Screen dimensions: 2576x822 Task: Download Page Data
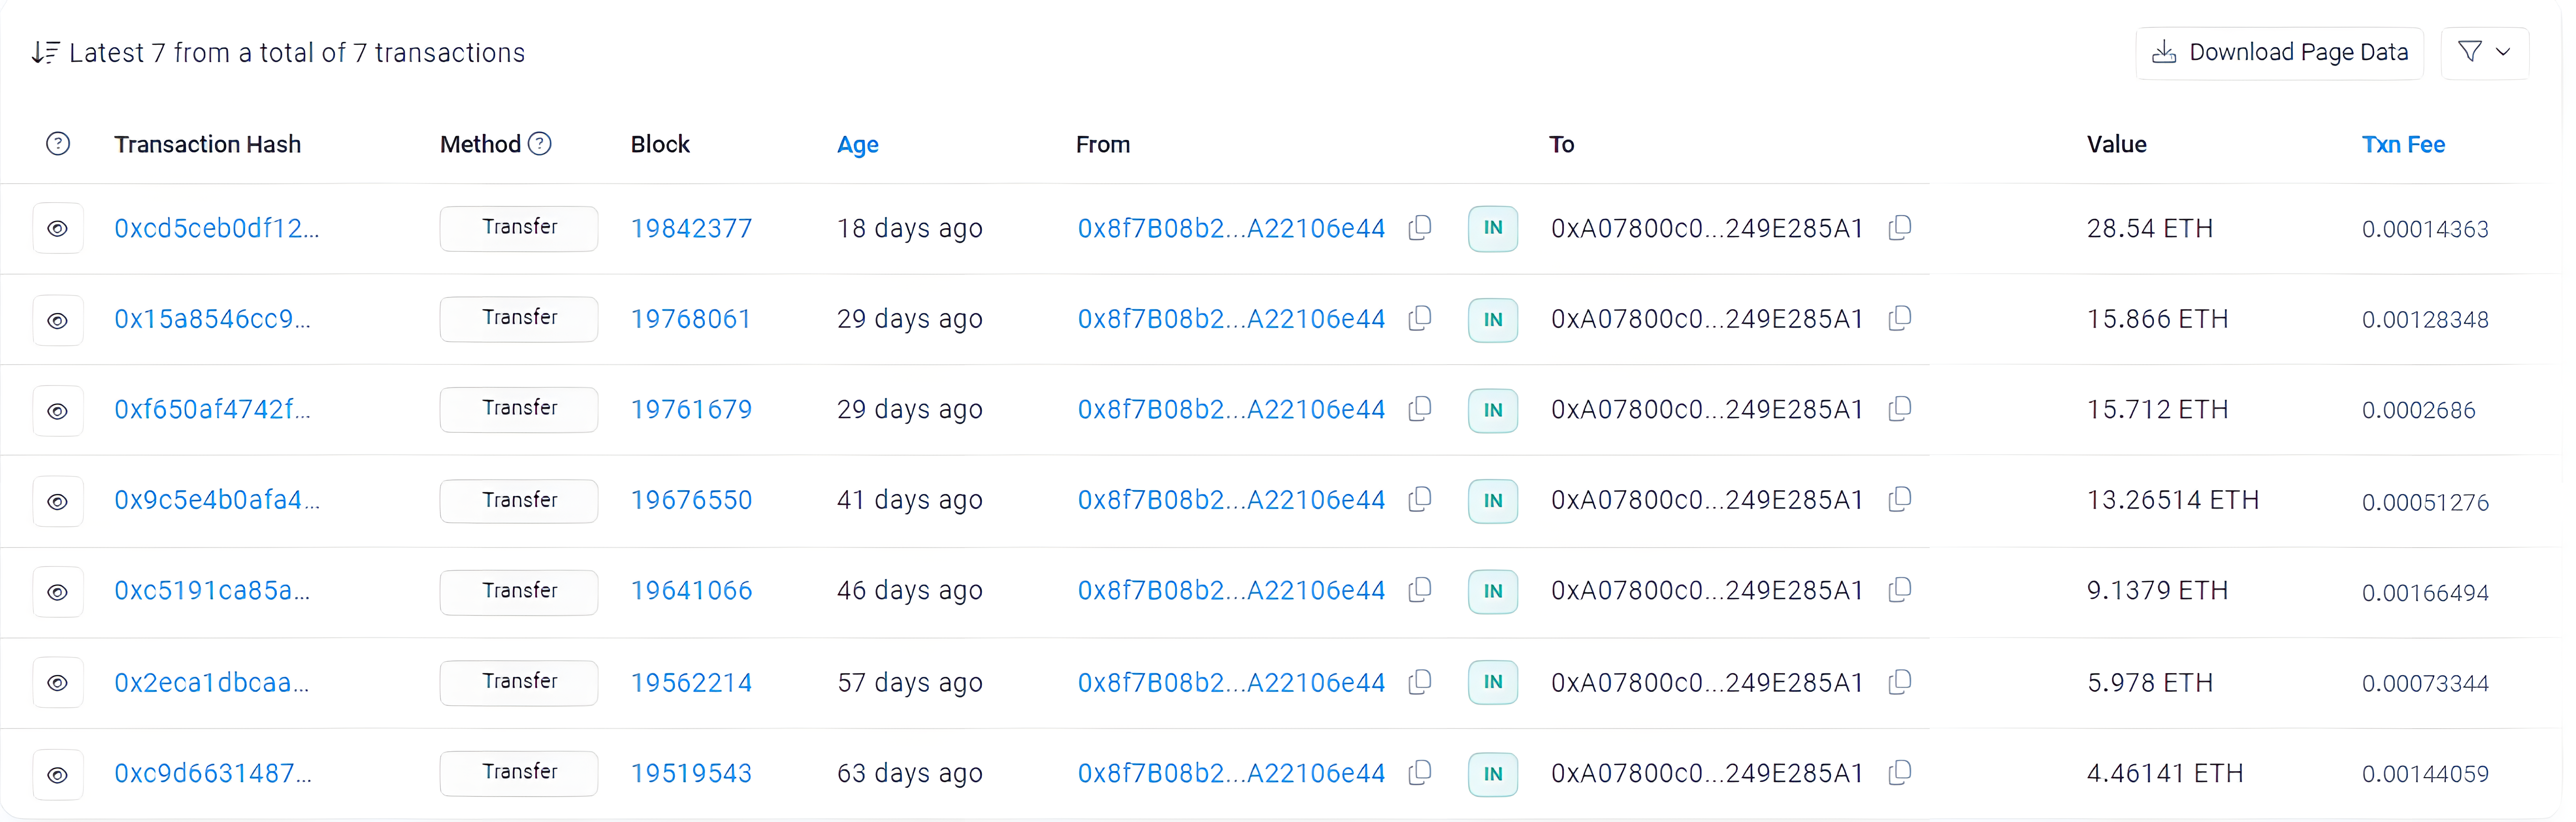click(x=2279, y=52)
